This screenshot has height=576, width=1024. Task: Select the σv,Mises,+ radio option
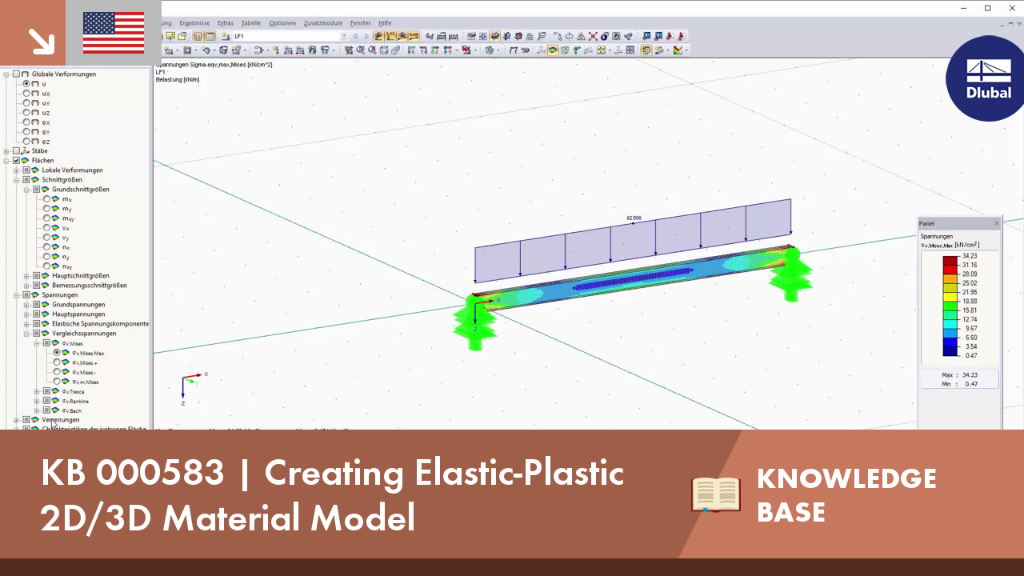(x=57, y=362)
